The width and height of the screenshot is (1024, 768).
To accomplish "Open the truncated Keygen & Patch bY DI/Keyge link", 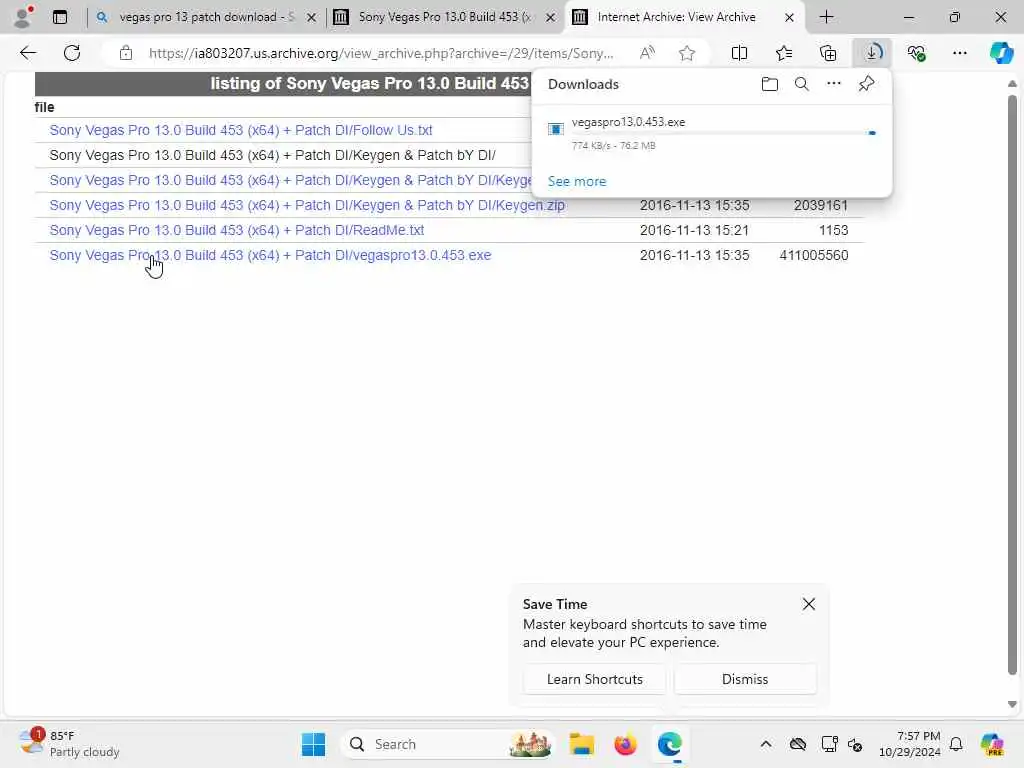I will pos(291,180).
